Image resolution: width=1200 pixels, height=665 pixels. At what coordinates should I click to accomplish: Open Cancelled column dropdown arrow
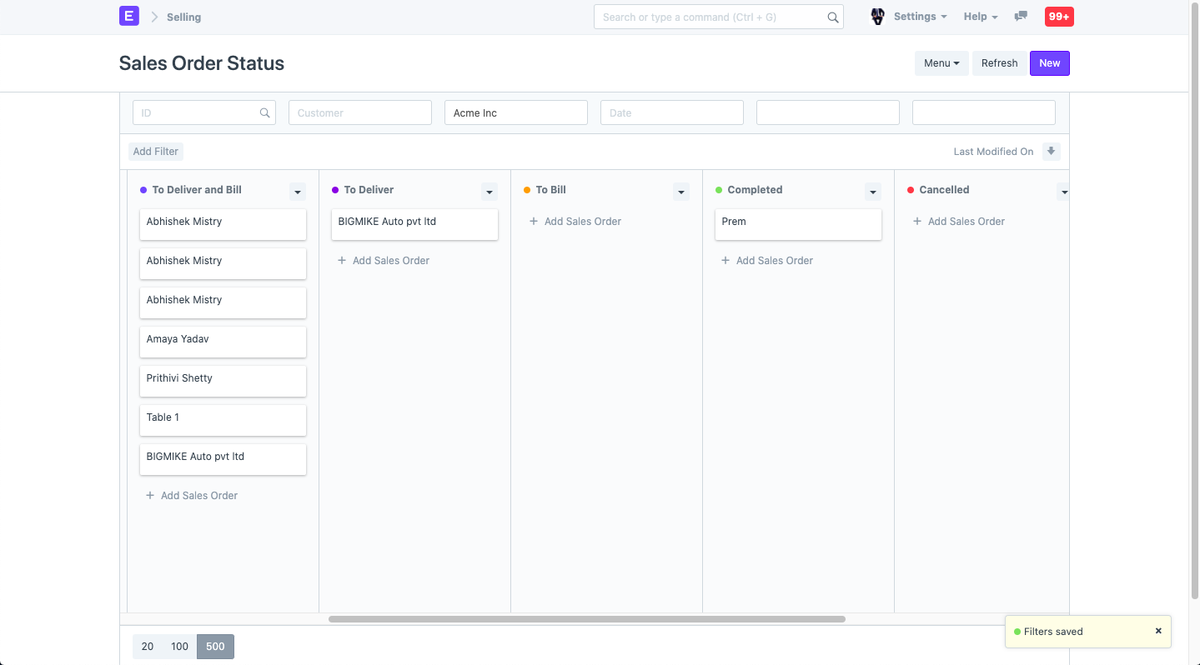point(1063,192)
